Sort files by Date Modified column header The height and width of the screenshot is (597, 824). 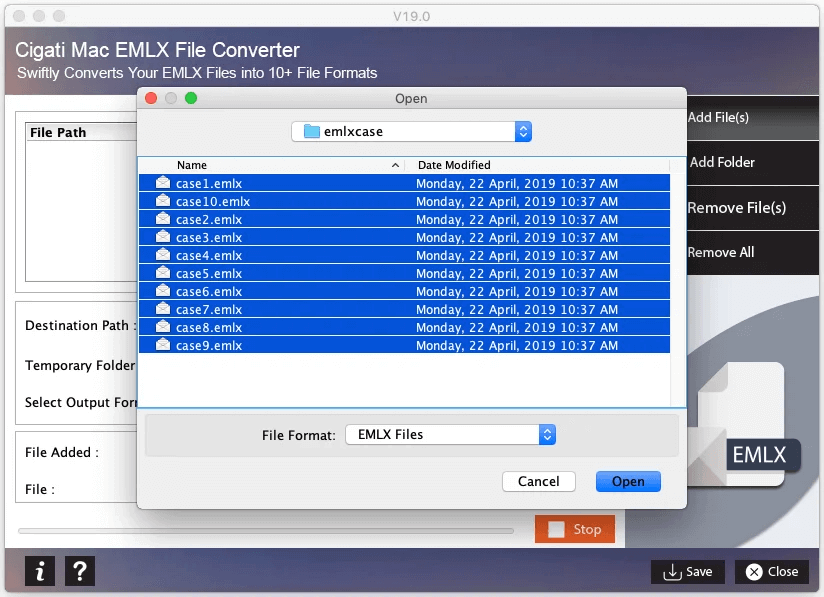point(538,165)
